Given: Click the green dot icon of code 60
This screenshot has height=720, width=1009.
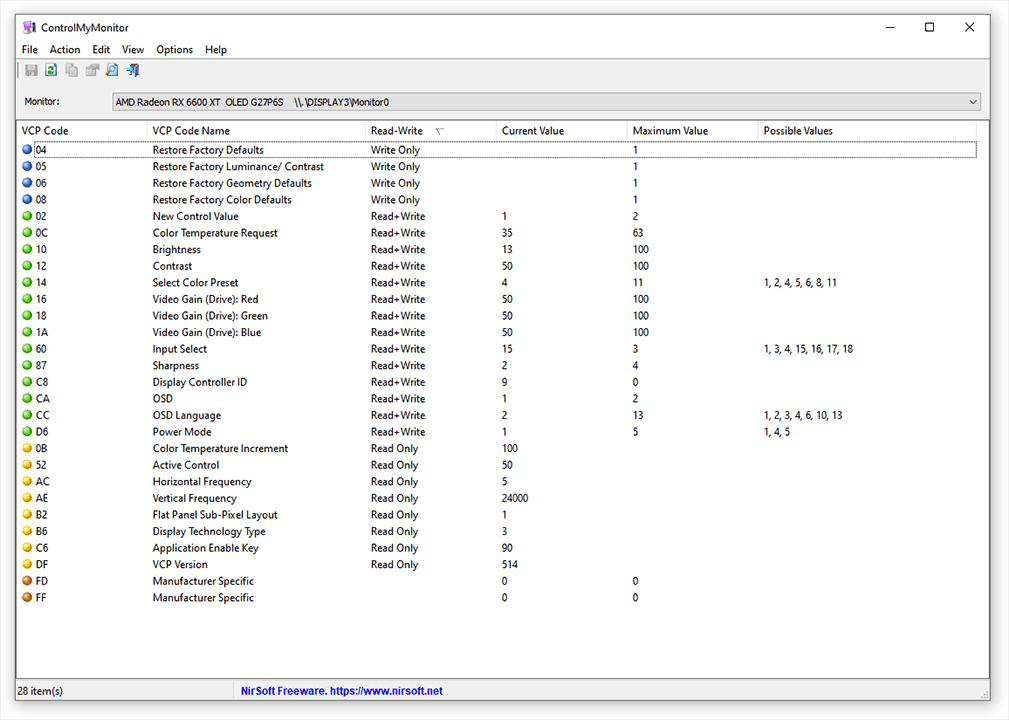Looking at the screenshot, I should 27,349.
